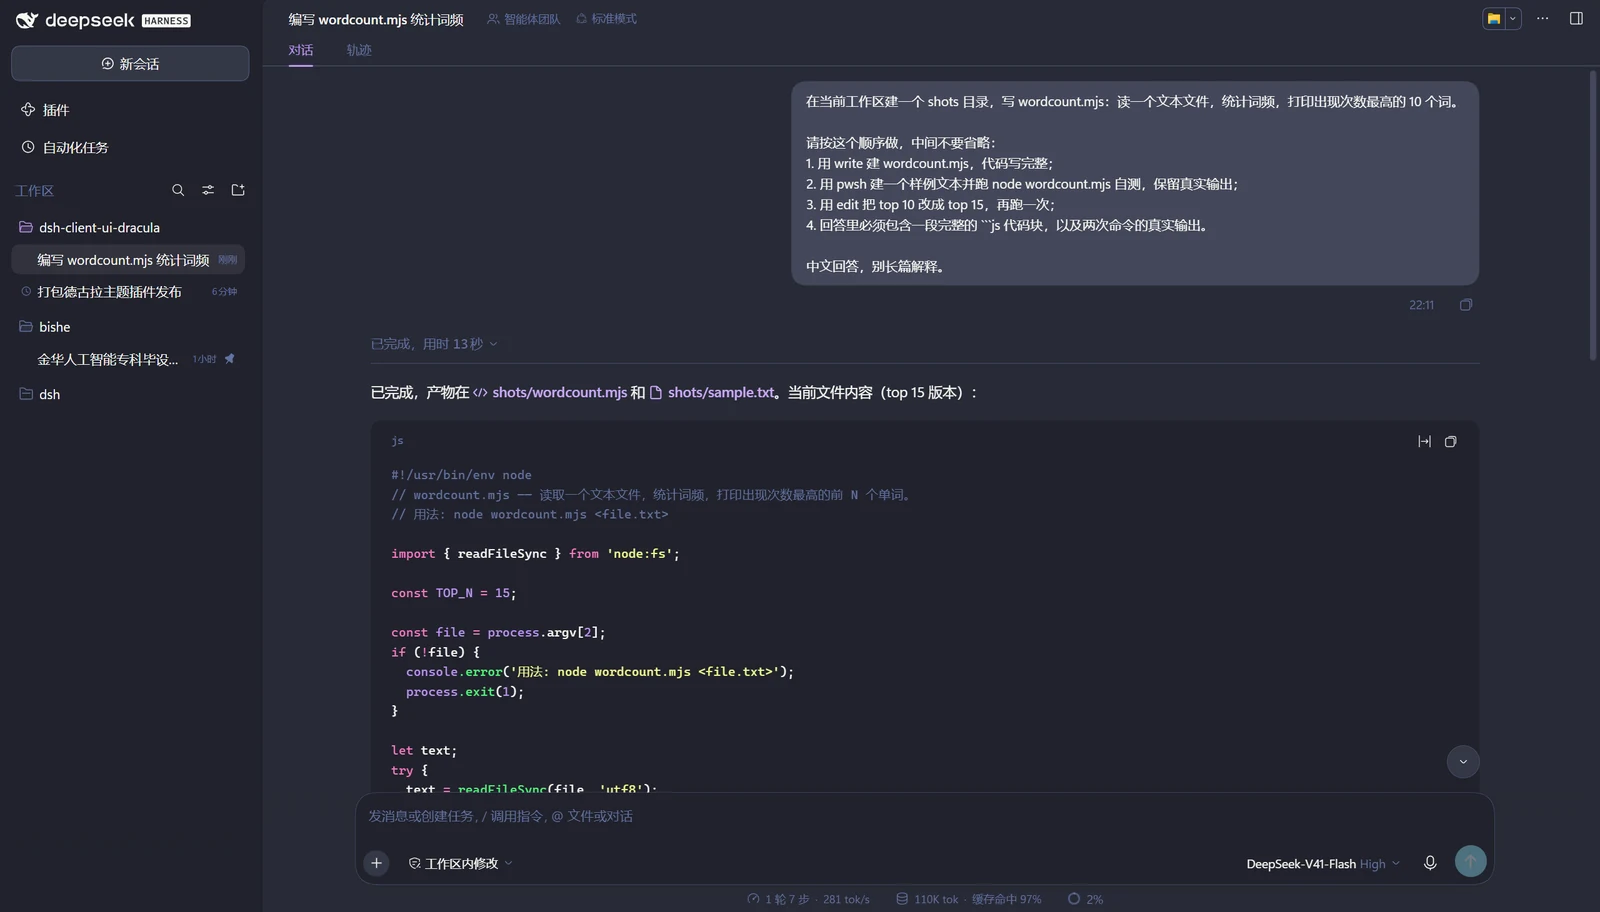
Task: Open the more options ellipsis menu
Action: [x=1543, y=18]
